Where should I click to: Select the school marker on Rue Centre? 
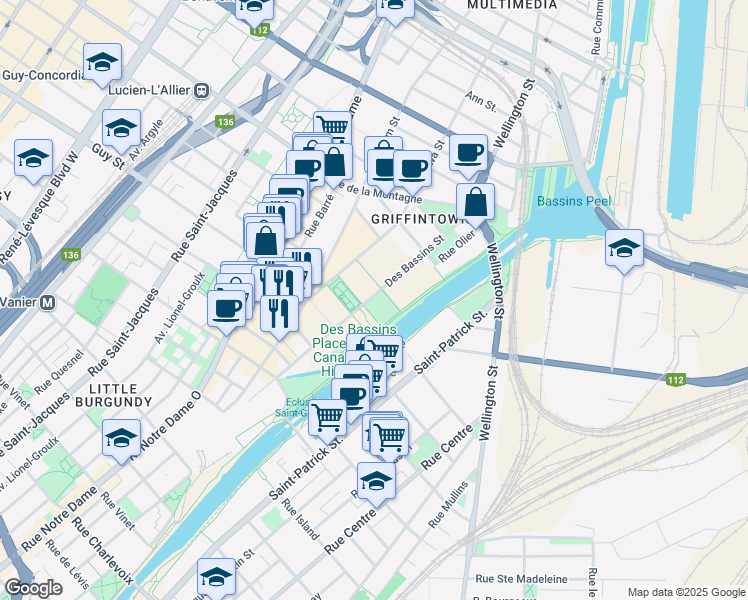coord(376,484)
